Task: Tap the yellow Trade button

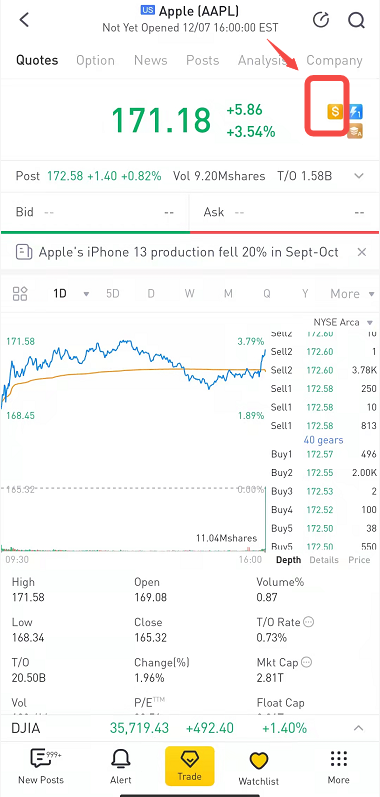Action: point(189,765)
